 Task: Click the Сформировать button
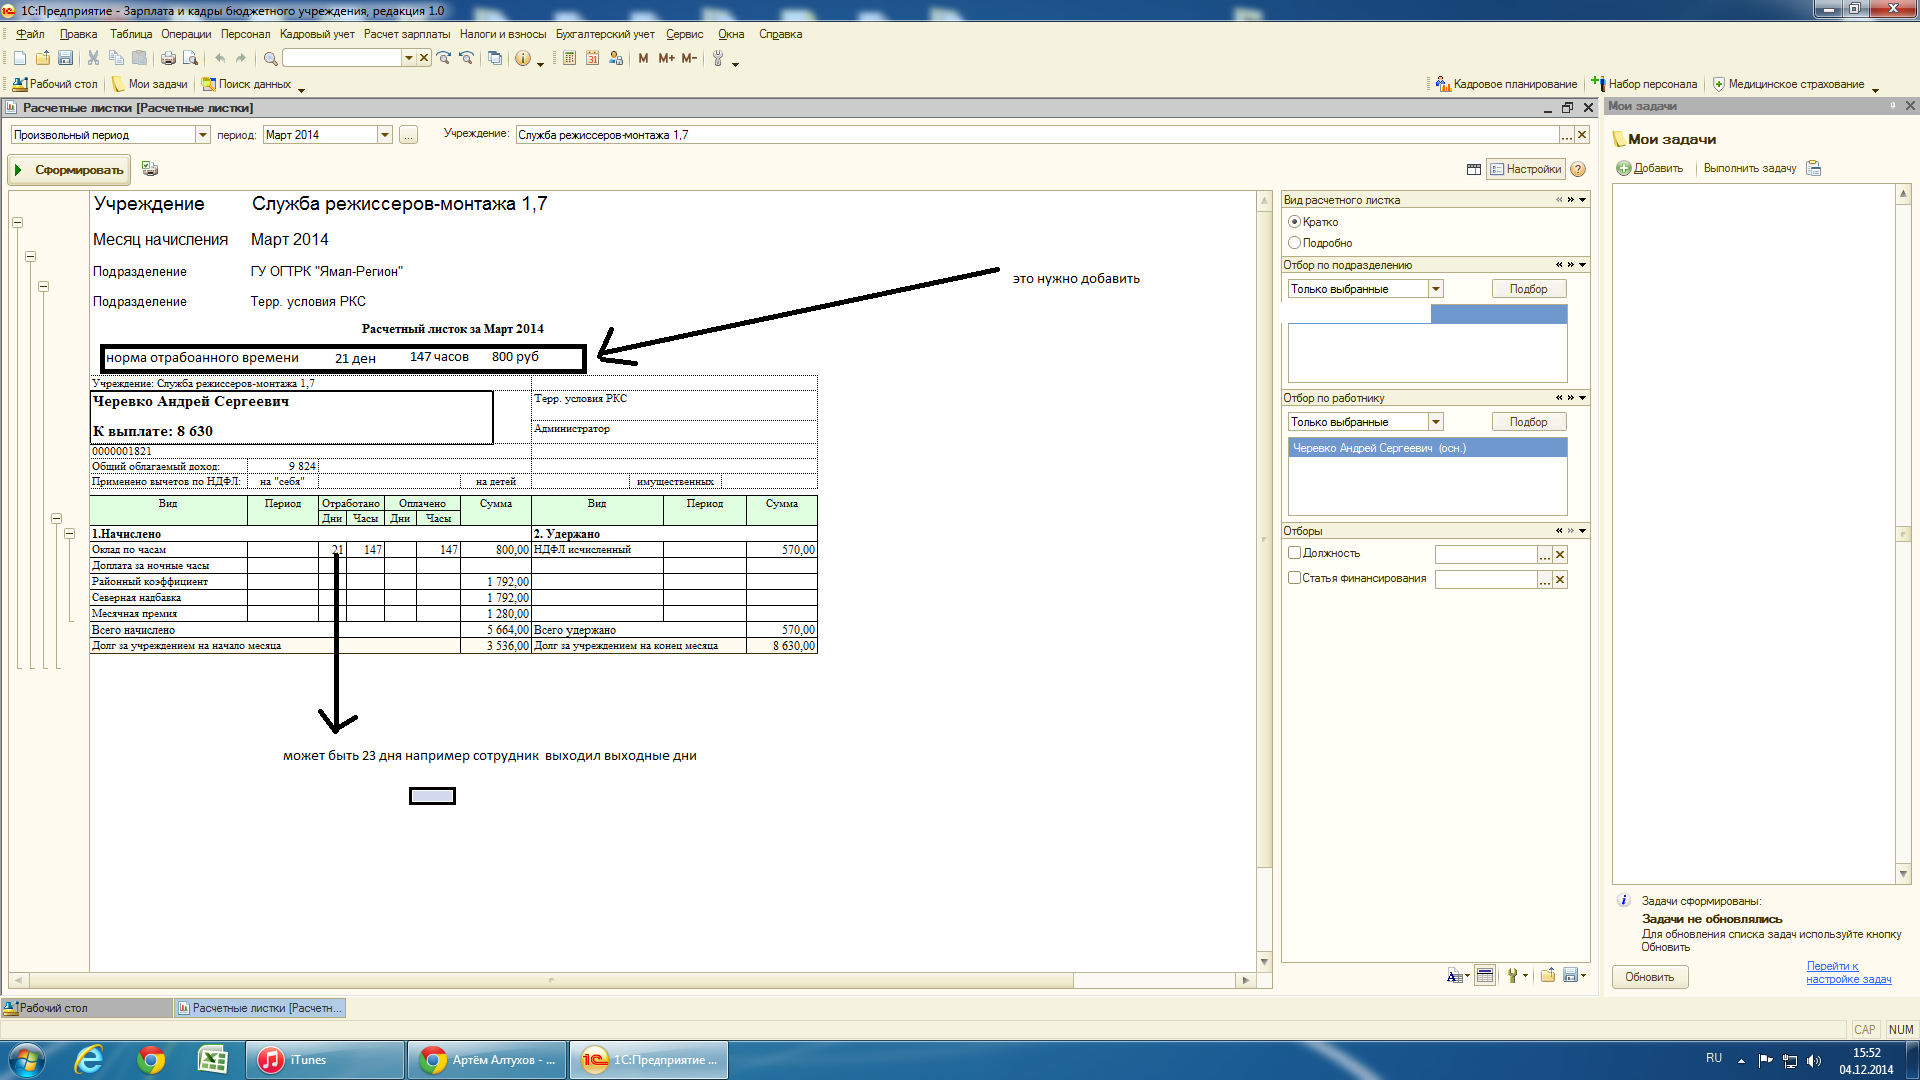pyautogui.click(x=70, y=170)
